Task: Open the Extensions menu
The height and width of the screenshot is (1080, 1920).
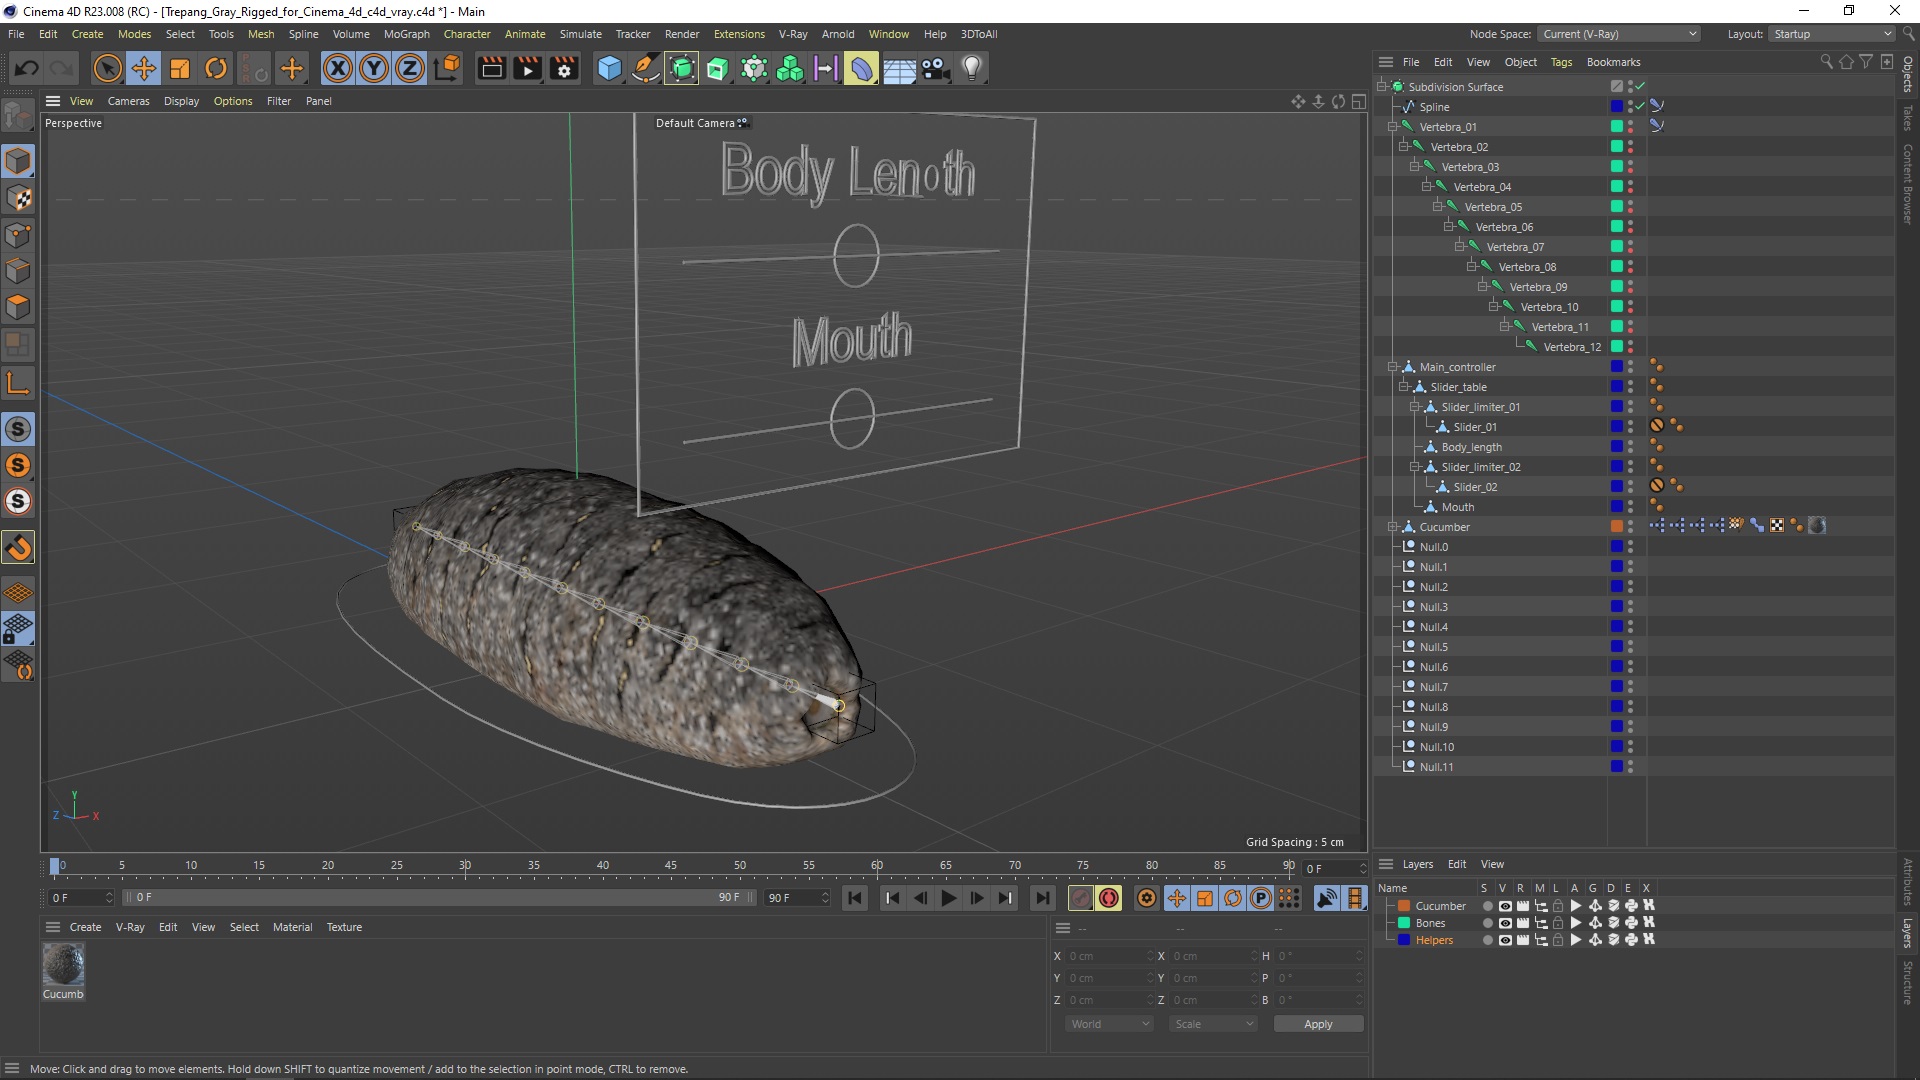Action: tap(736, 33)
